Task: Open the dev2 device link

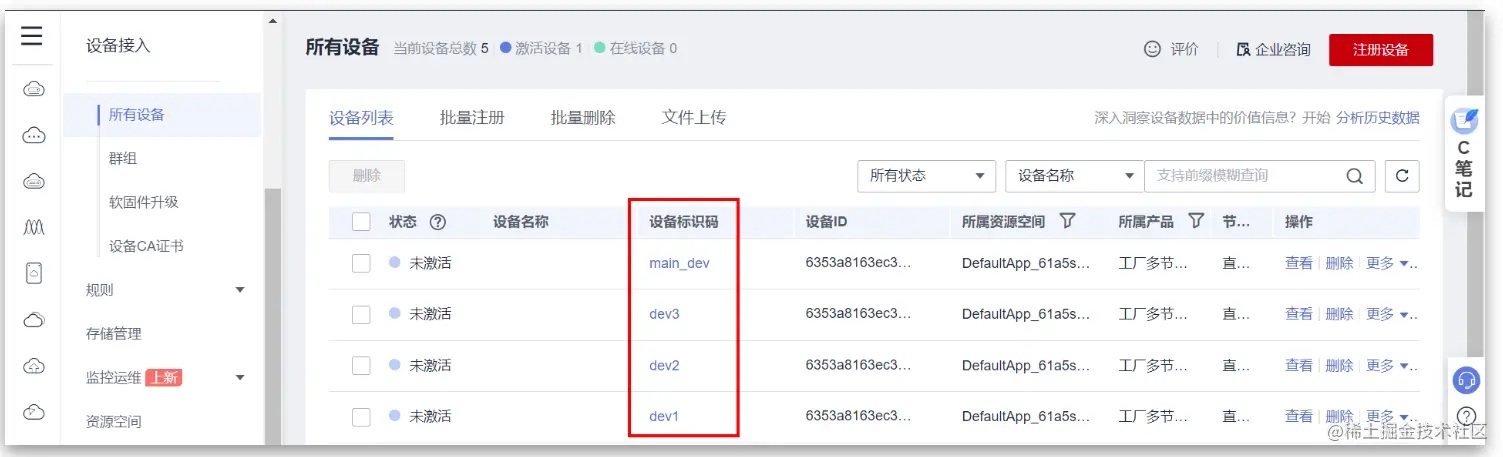Action: [664, 365]
